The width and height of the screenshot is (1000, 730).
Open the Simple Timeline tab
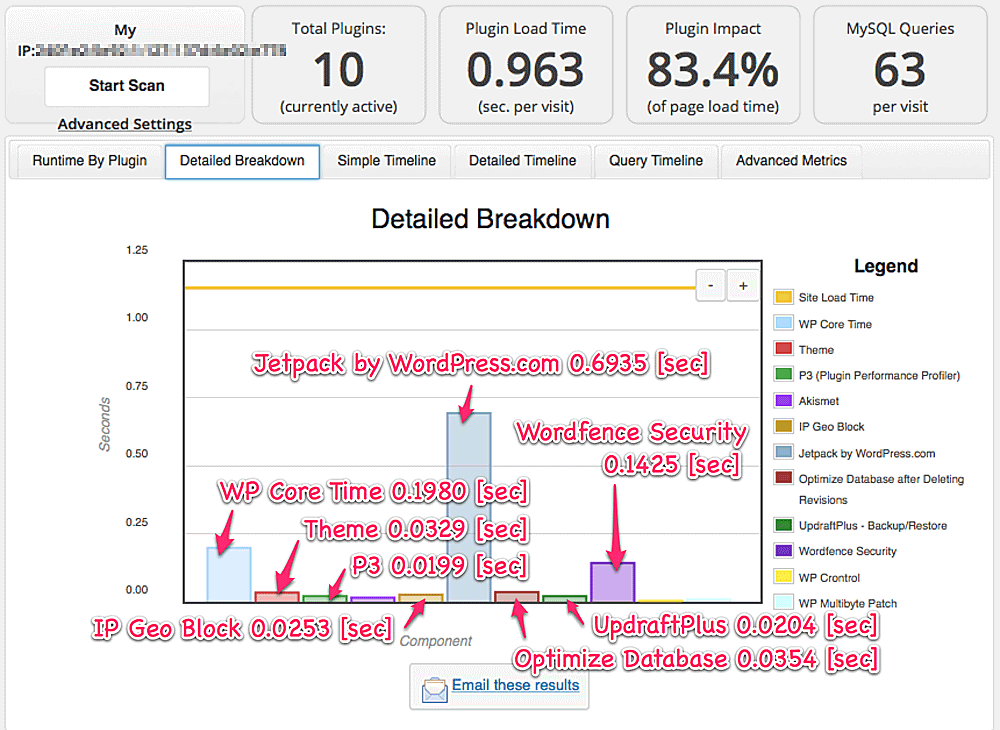(386, 161)
